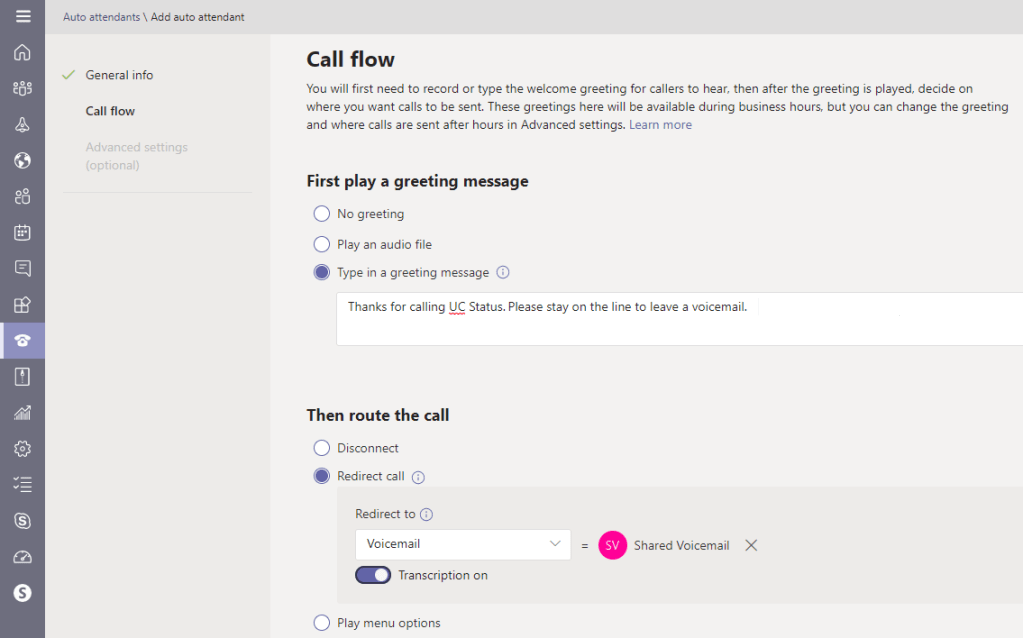Open the Learn more link
This screenshot has height=638, width=1023.
pyautogui.click(x=659, y=125)
